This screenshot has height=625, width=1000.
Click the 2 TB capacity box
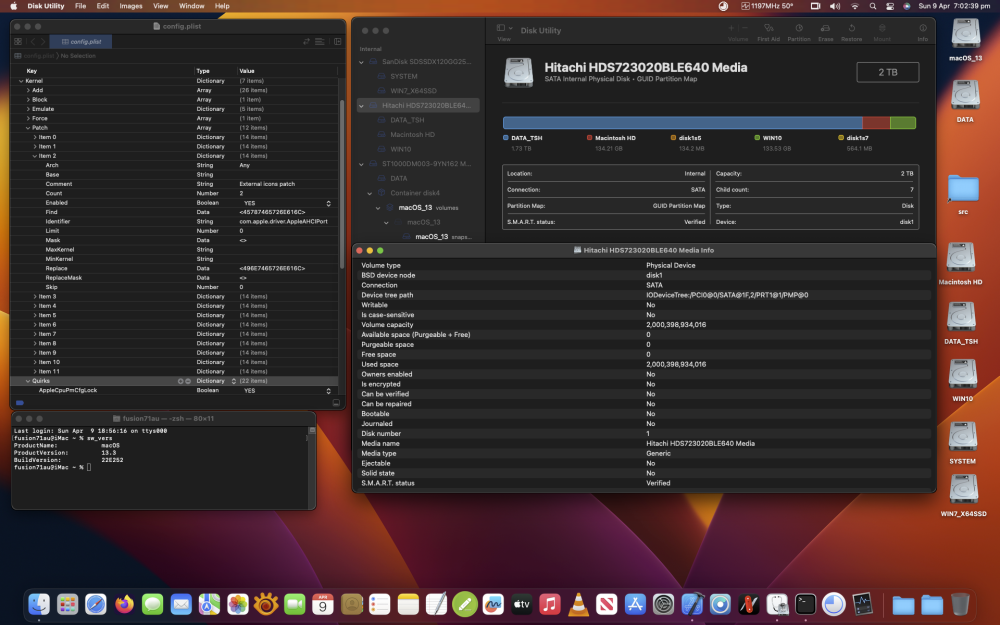[x=887, y=72]
